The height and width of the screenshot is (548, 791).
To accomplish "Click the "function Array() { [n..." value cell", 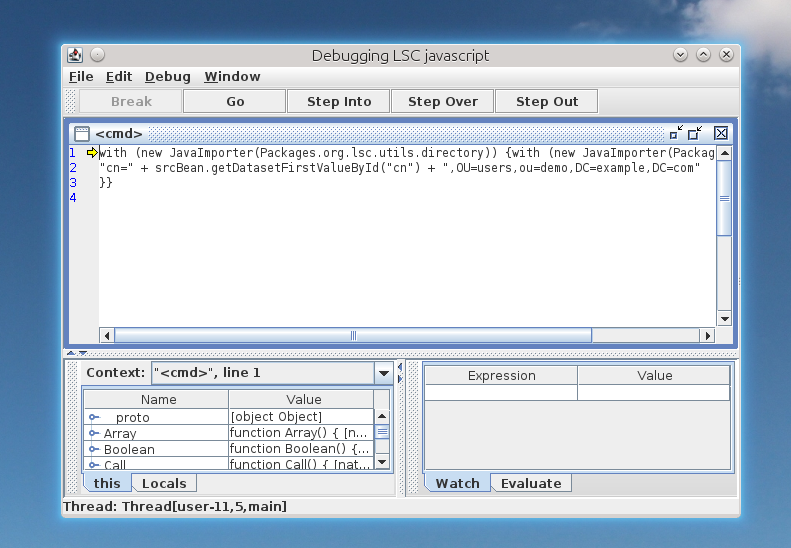I will (x=301, y=433).
